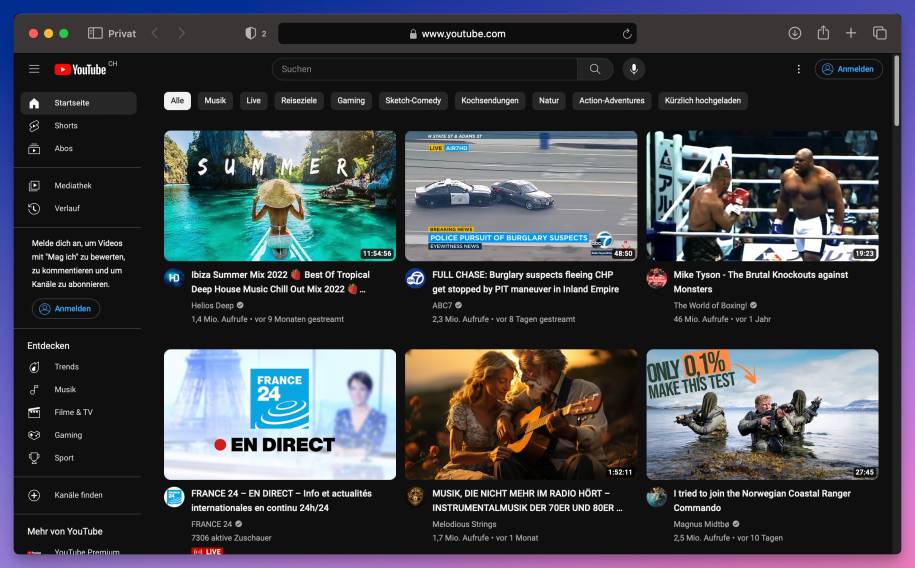Open Mike Tyson knockouts video thumbnail
915x568 pixels.
click(x=762, y=196)
